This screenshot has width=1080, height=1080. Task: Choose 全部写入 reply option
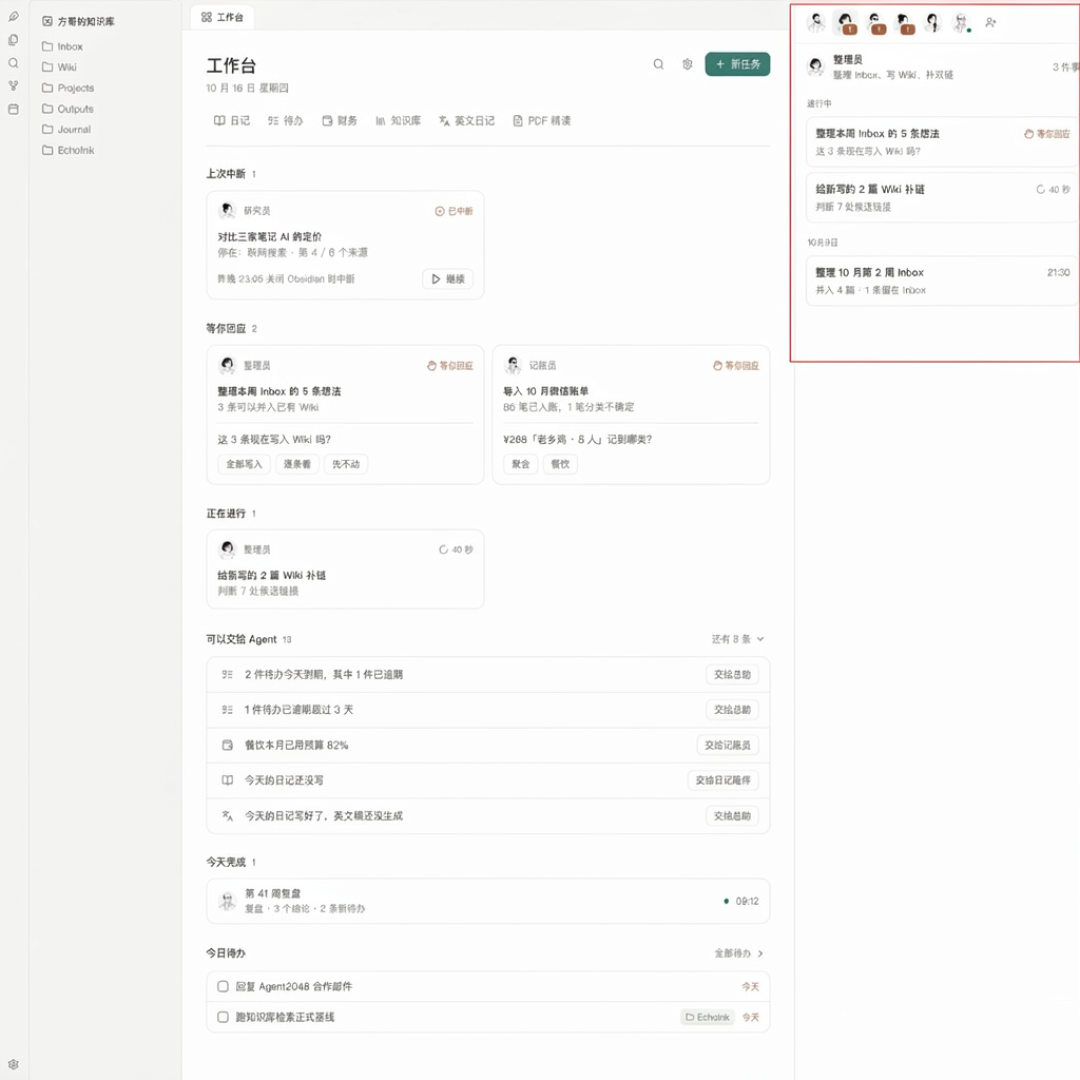244,464
